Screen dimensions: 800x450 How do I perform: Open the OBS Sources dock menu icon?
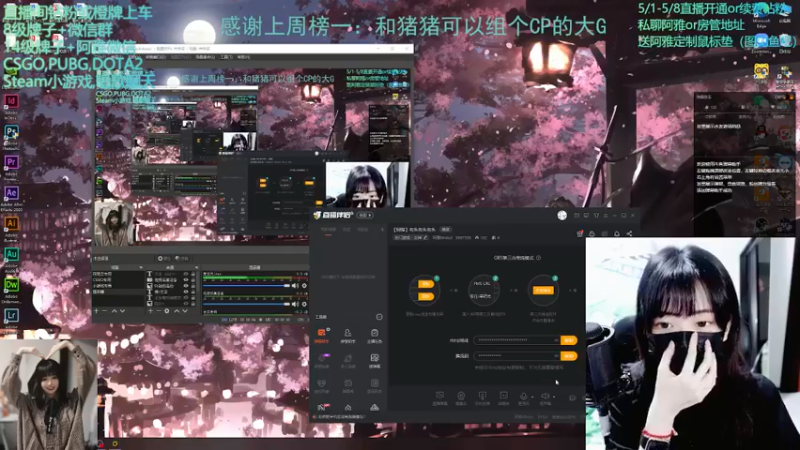tap(196, 267)
